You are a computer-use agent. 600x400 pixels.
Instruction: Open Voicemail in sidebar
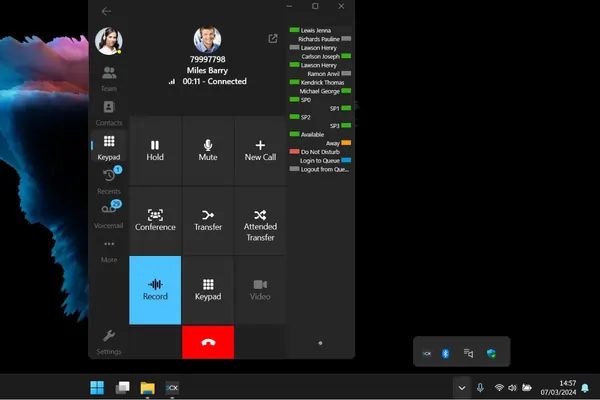point(109,216)
